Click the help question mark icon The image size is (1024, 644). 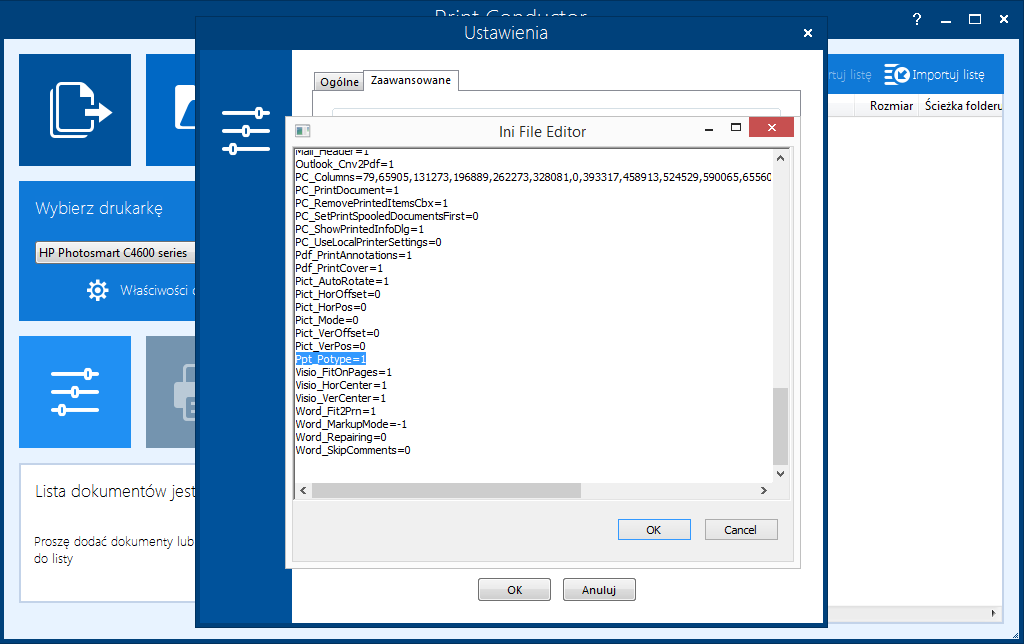tap(917, 20)
